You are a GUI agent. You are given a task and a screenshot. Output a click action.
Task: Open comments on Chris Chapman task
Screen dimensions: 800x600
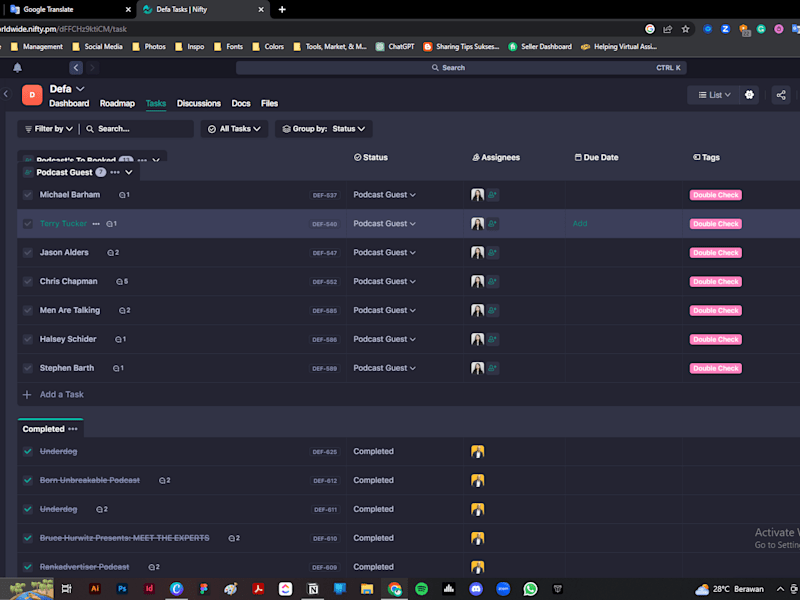tap(122, 282)
